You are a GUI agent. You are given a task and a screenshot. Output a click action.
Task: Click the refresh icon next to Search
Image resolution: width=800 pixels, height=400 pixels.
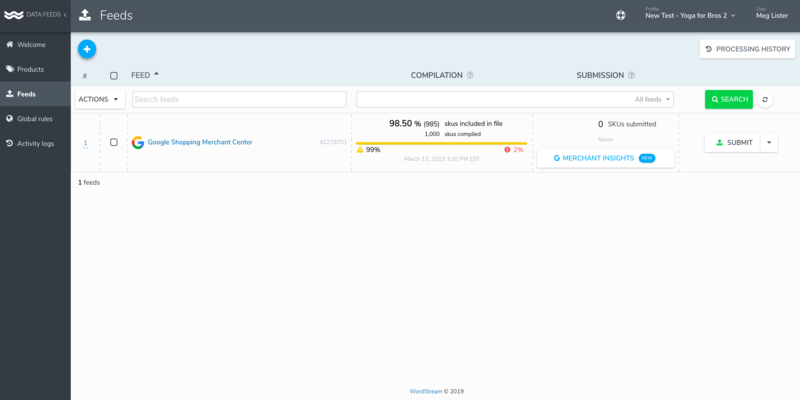[x=765, y=99]
